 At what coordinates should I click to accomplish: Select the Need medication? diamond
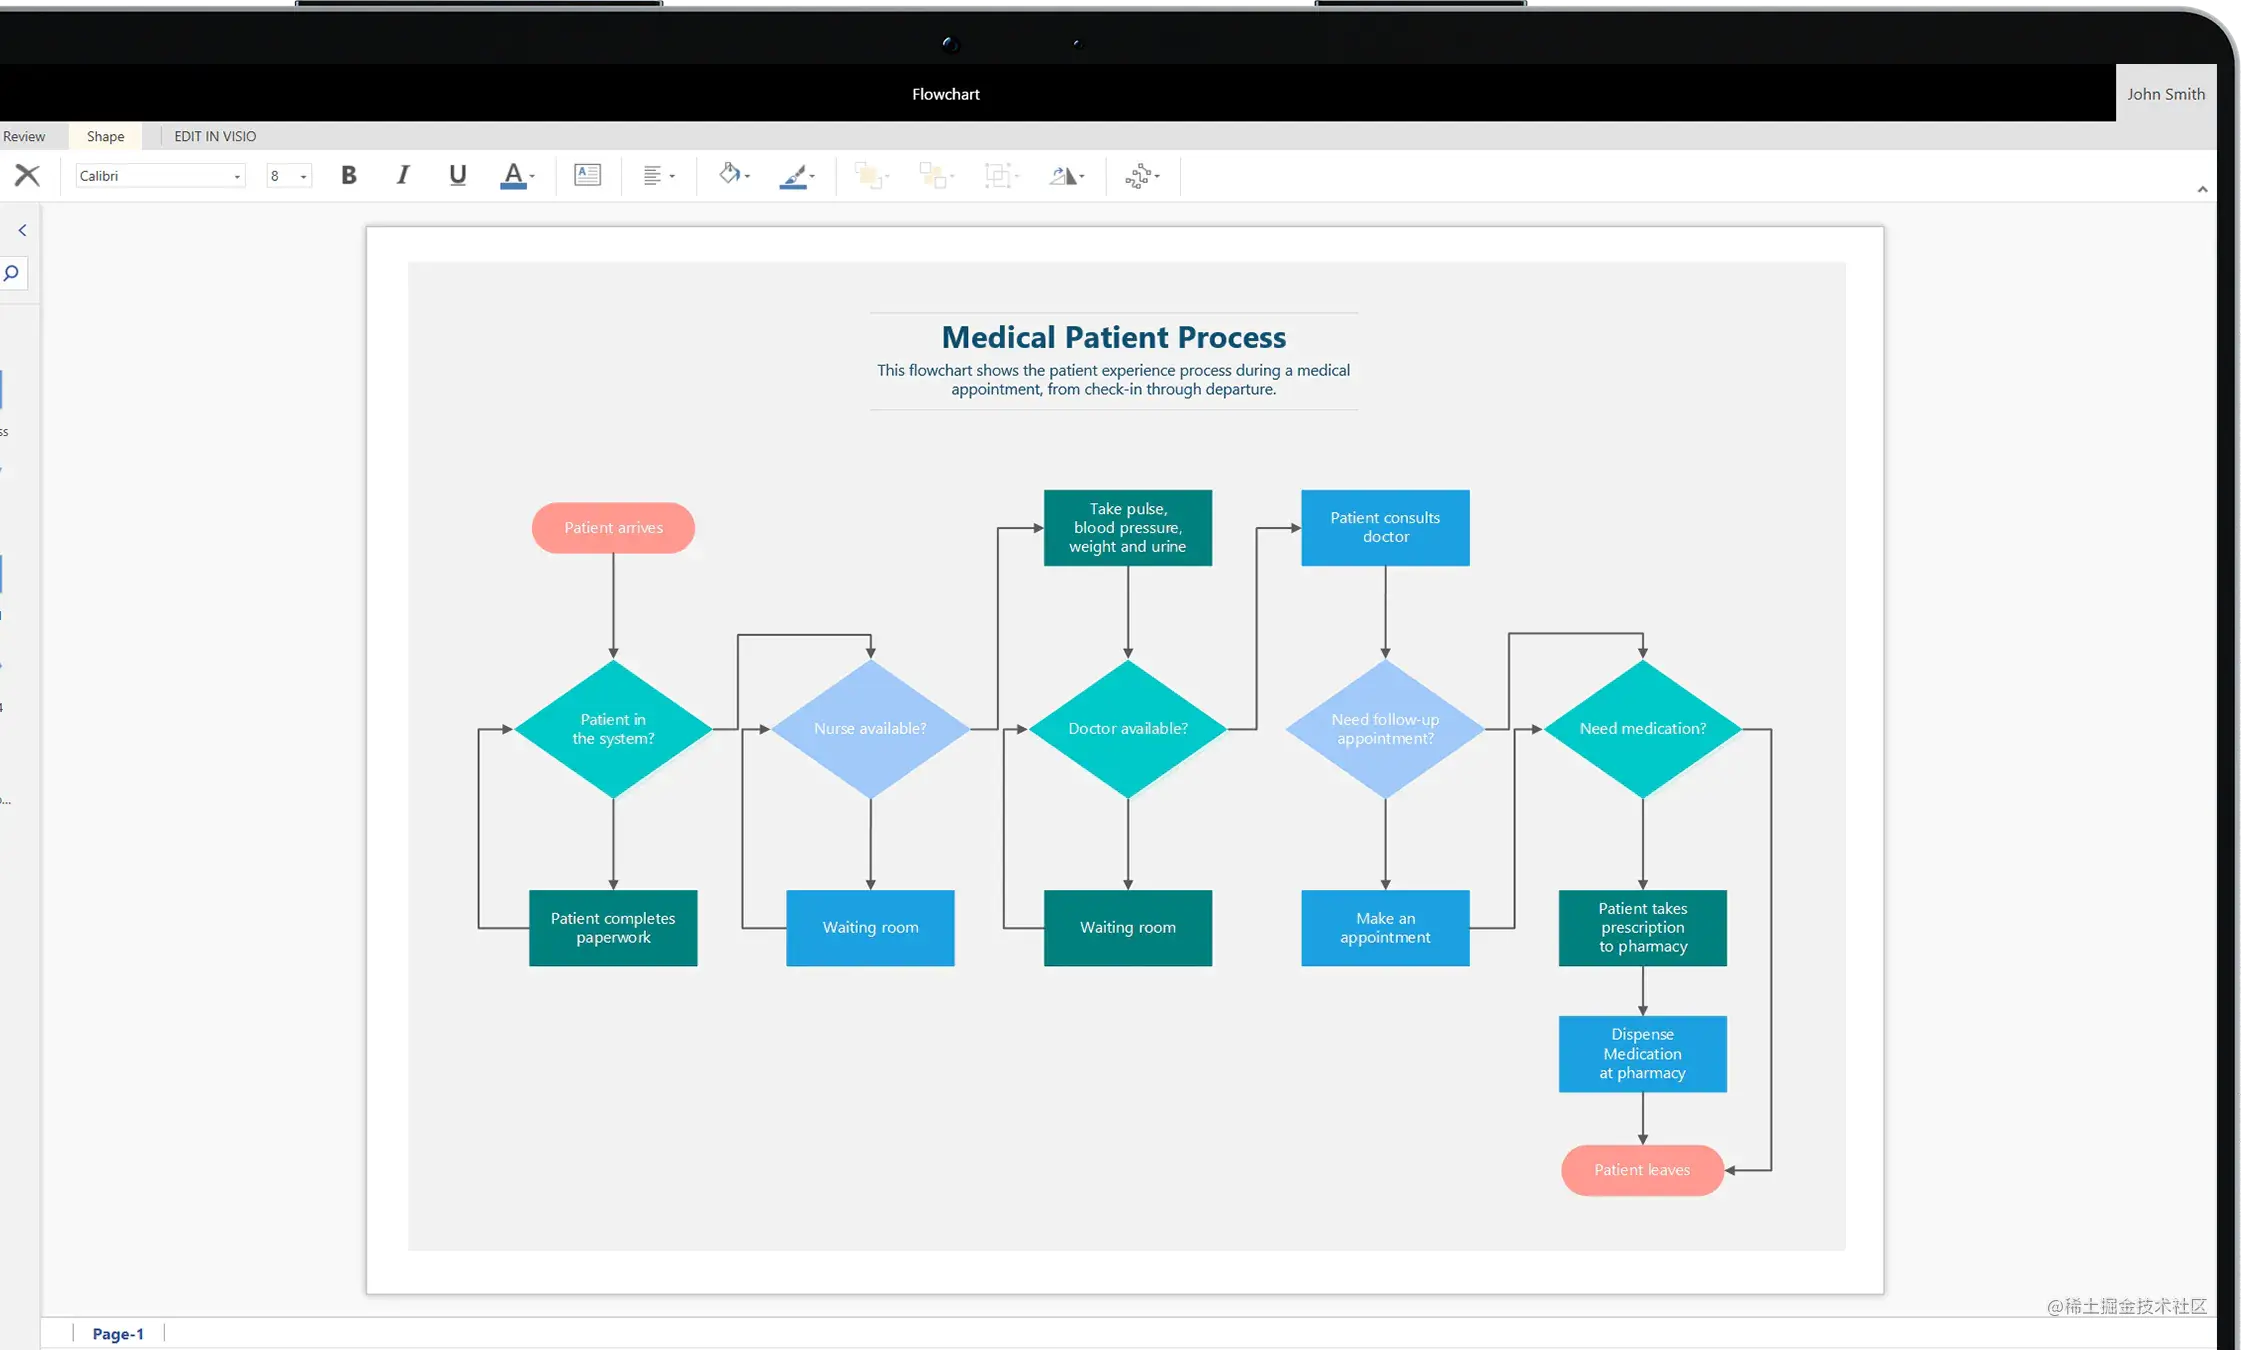[x=1643, y=729]
